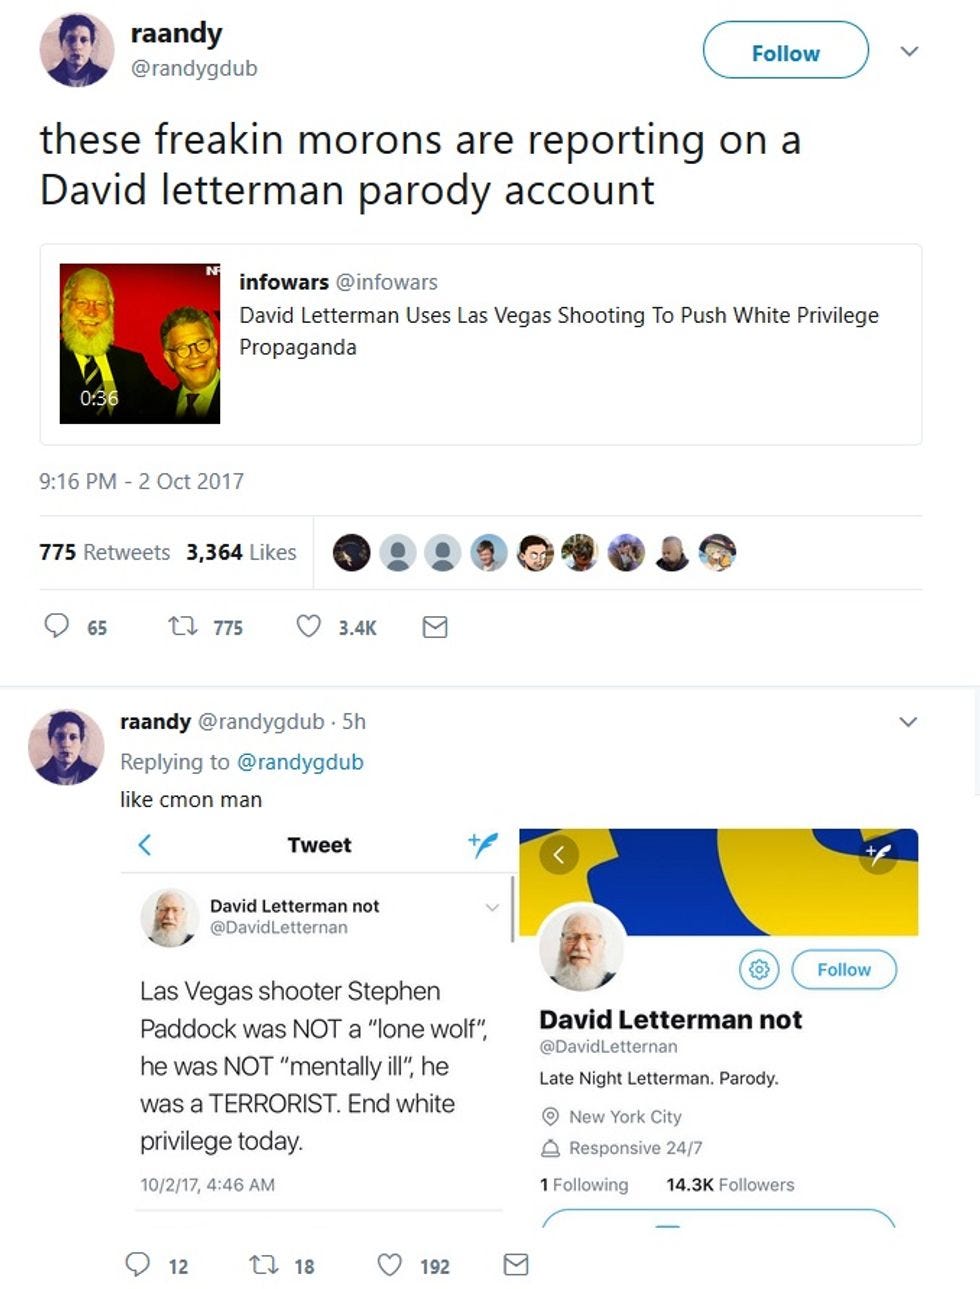The height and width of the screenshot is (1289, 980).
Task: Play the infowars video thumbnail
Action: [140, 343]
